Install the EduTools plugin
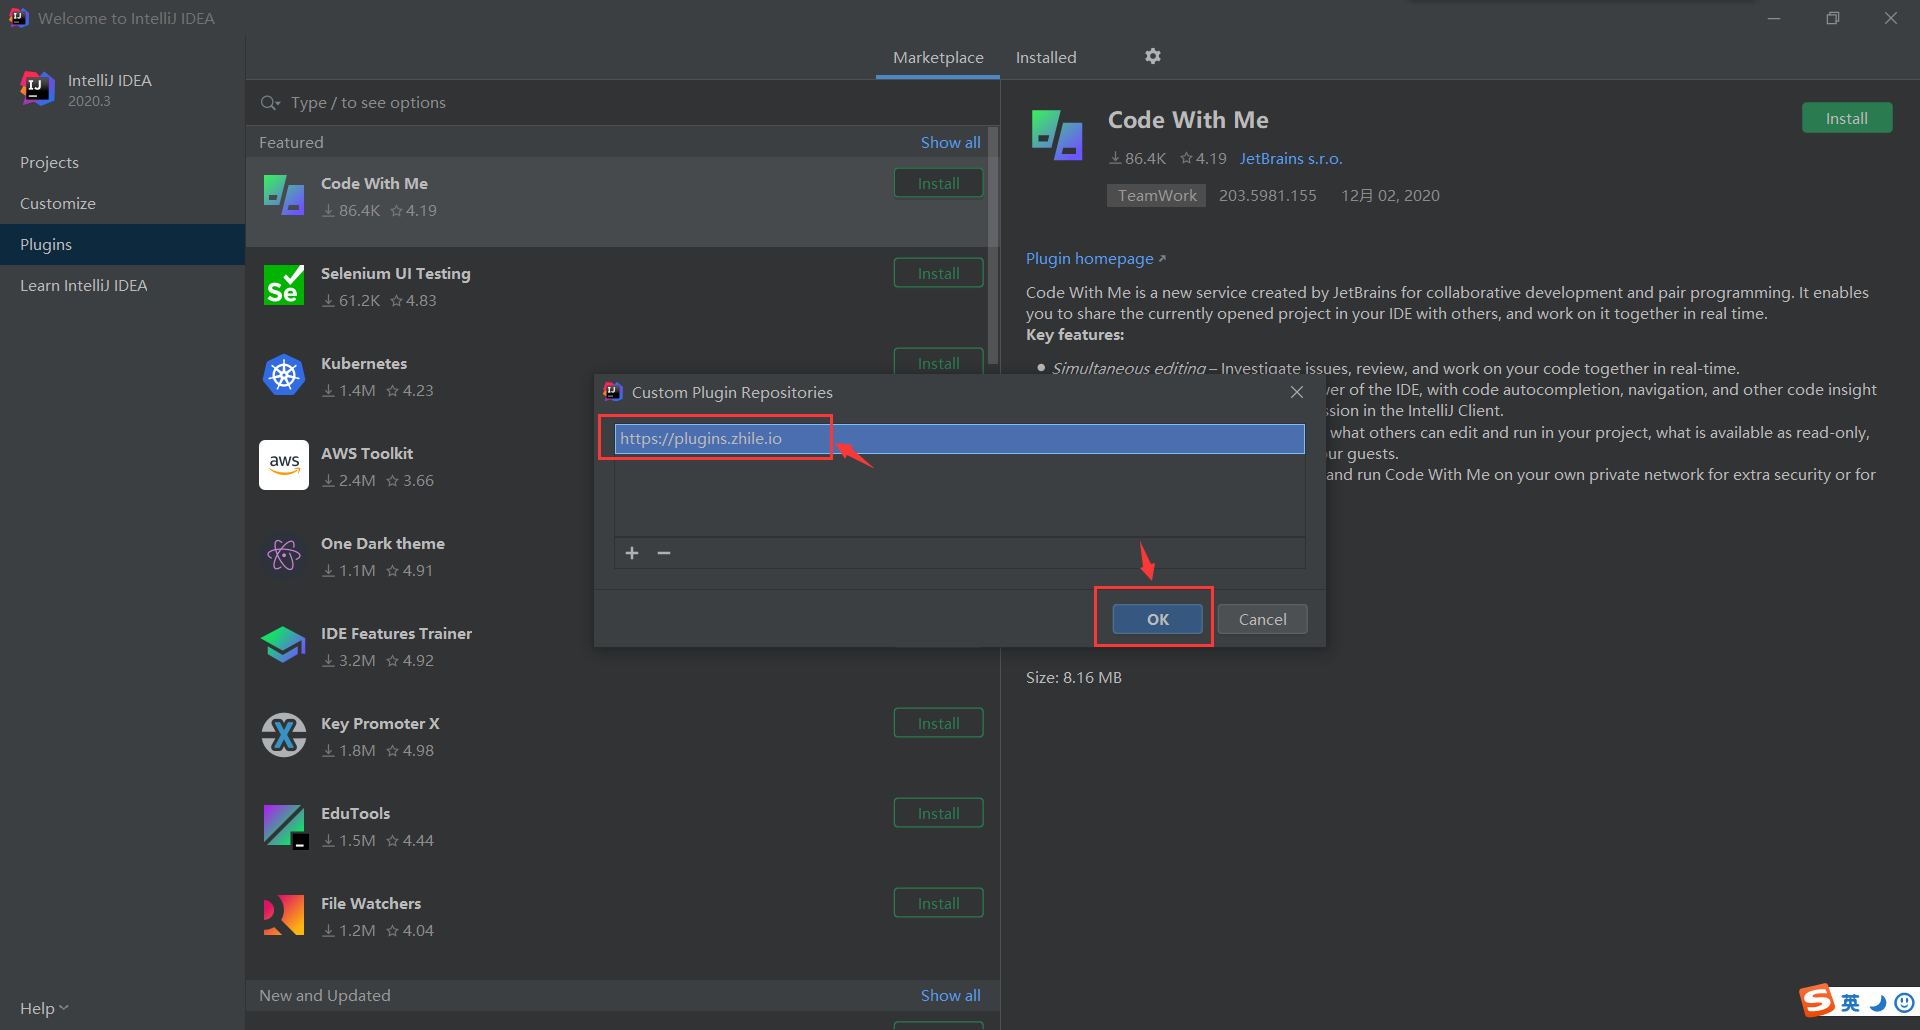Screen dimensions: 1920x1030 point(938,813)
